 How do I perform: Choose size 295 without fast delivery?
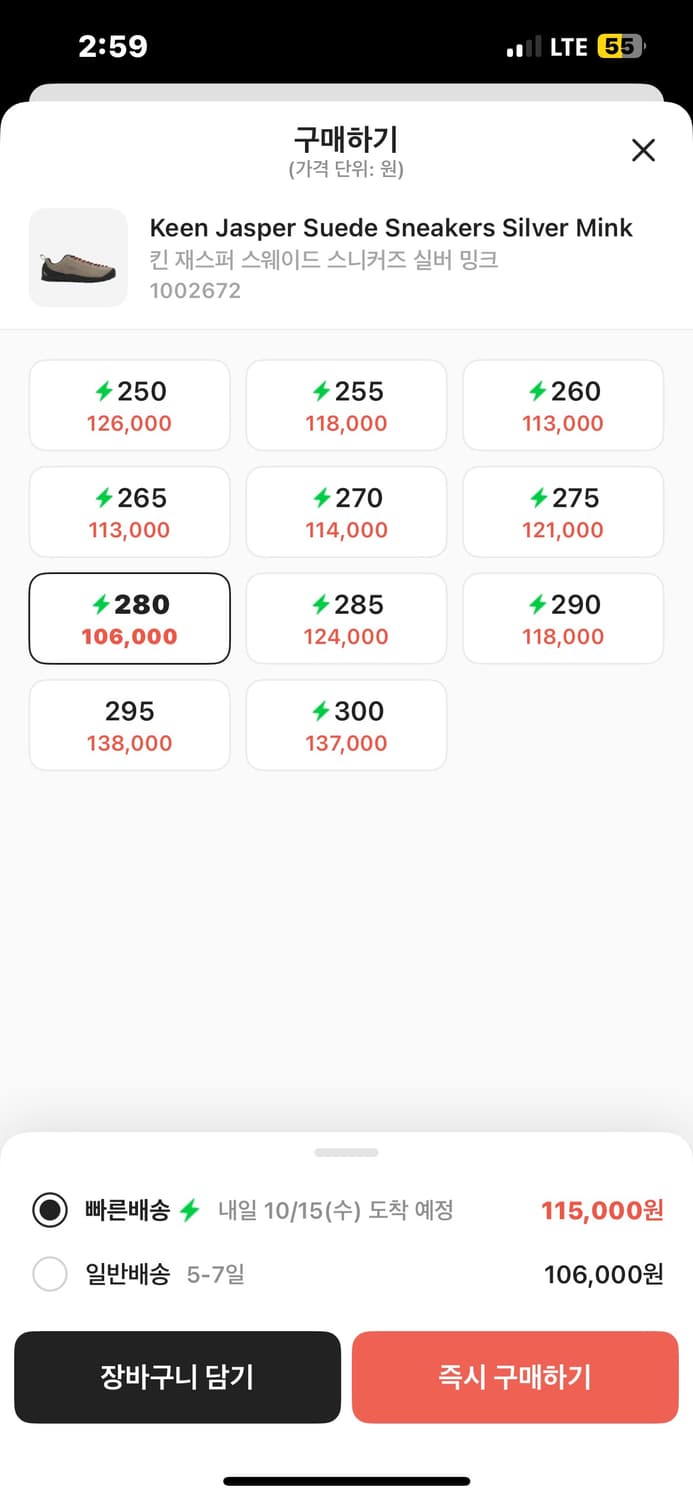click(x=130, y=725)
